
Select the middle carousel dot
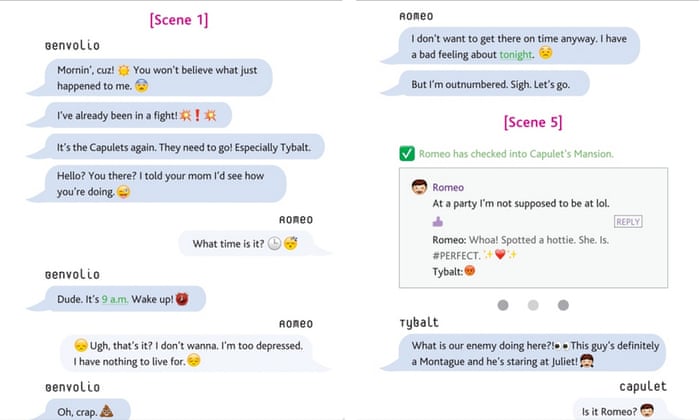pyautogui.click(x=533, y=305)
